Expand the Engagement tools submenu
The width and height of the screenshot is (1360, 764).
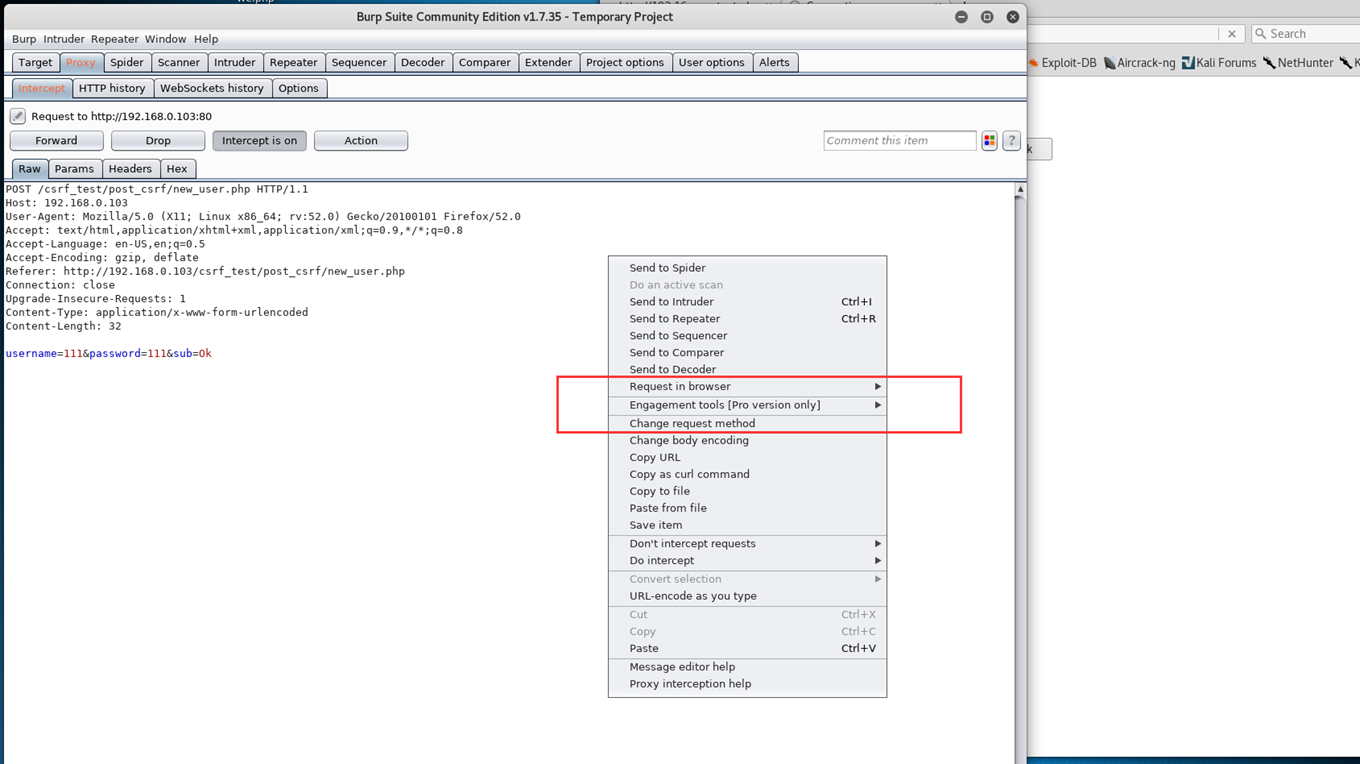[747, 405]
